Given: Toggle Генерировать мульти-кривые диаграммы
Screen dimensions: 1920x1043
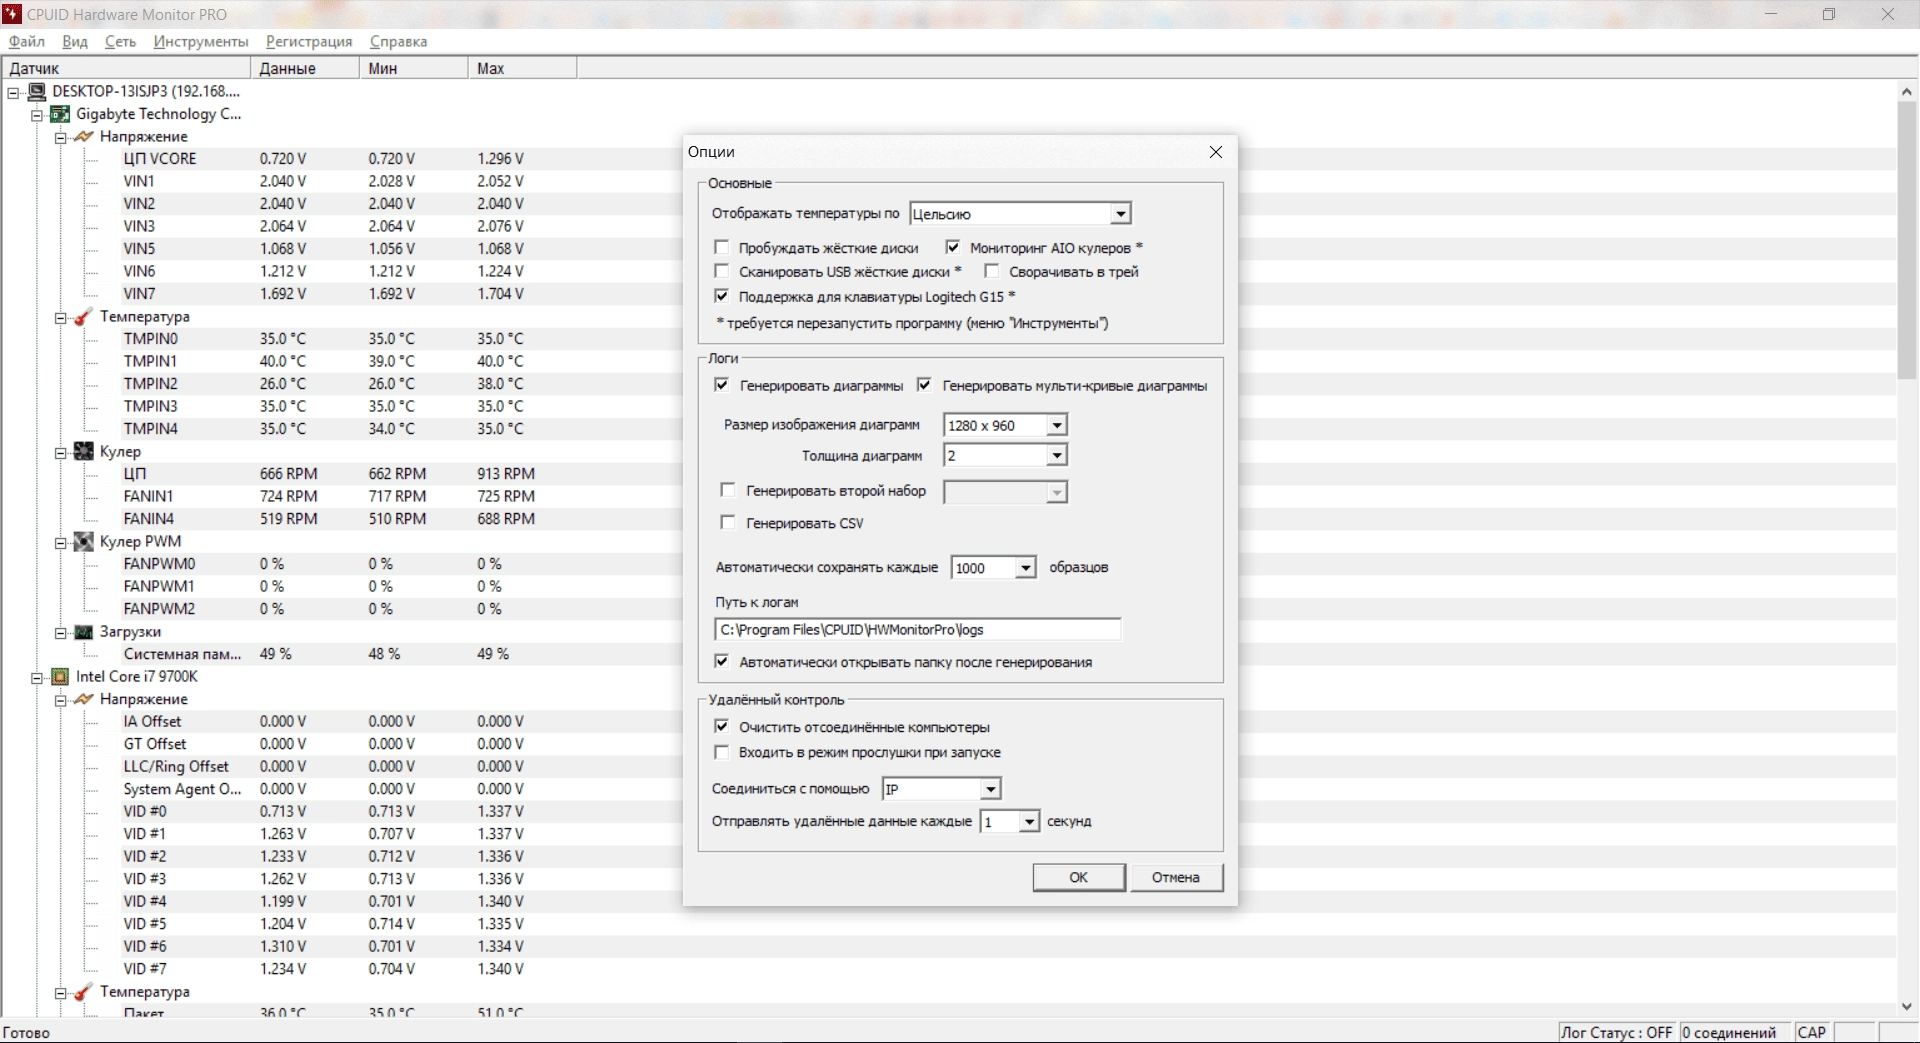Looking at the screenshot, I should (x=924, y=385).
